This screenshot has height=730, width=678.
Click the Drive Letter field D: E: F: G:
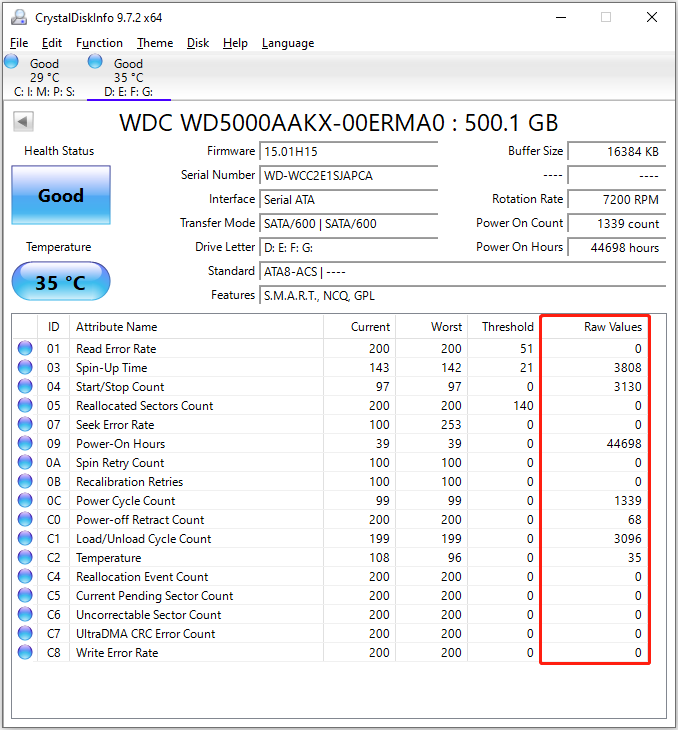pos(349,248)
